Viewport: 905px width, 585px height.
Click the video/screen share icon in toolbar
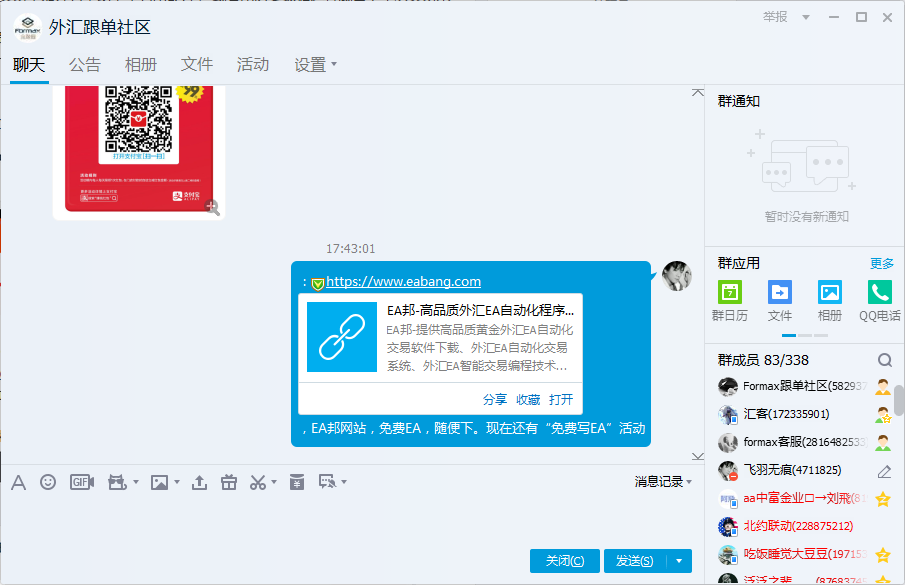point(117,482)
